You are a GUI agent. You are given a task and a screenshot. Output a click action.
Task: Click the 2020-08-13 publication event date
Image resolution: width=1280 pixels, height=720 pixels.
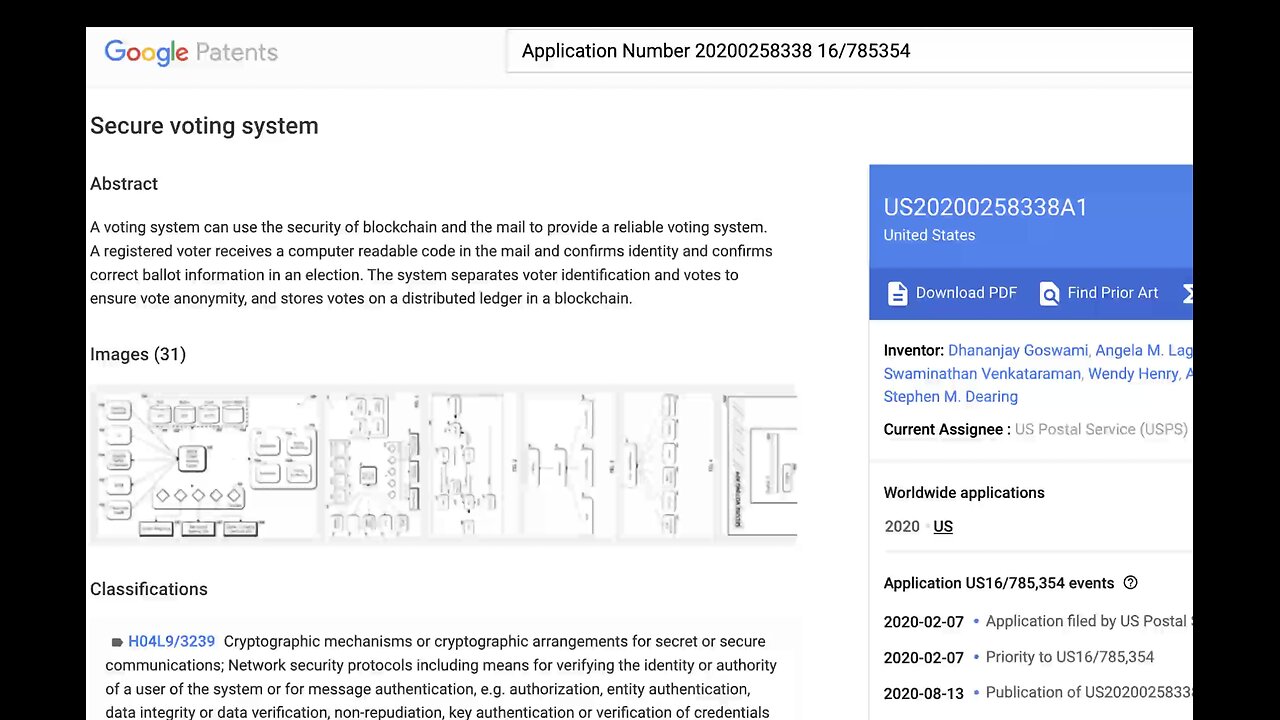924,693
